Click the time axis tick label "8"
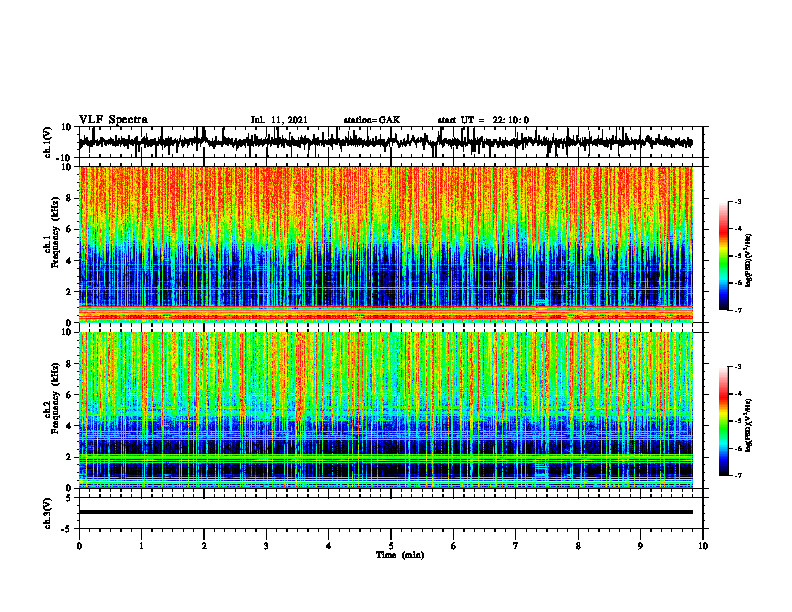792x612 pixels. pos(578,546)
